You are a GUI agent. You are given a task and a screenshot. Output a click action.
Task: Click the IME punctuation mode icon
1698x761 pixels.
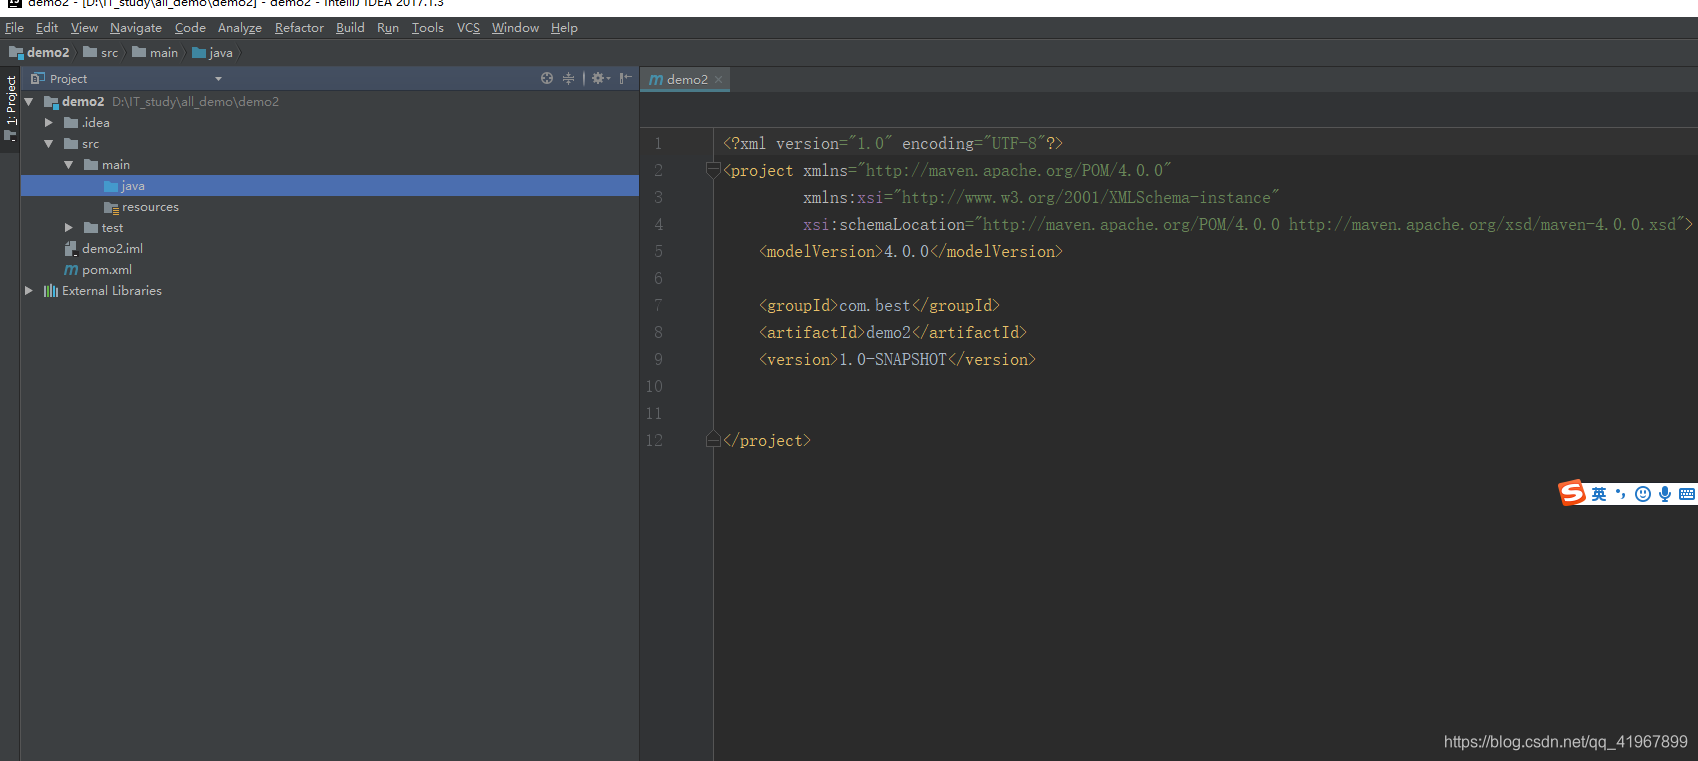click(x=1621, y=494)
